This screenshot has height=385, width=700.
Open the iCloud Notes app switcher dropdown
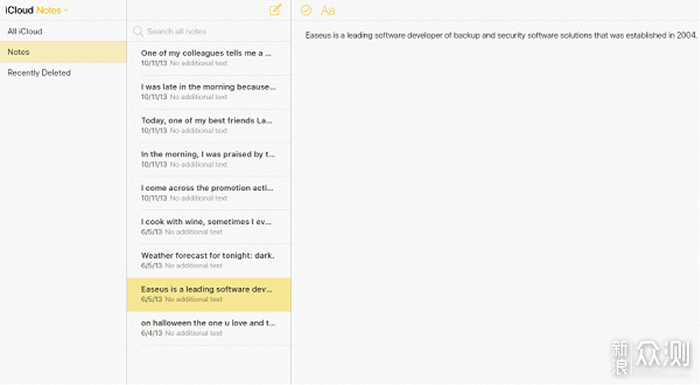[37, 10]
